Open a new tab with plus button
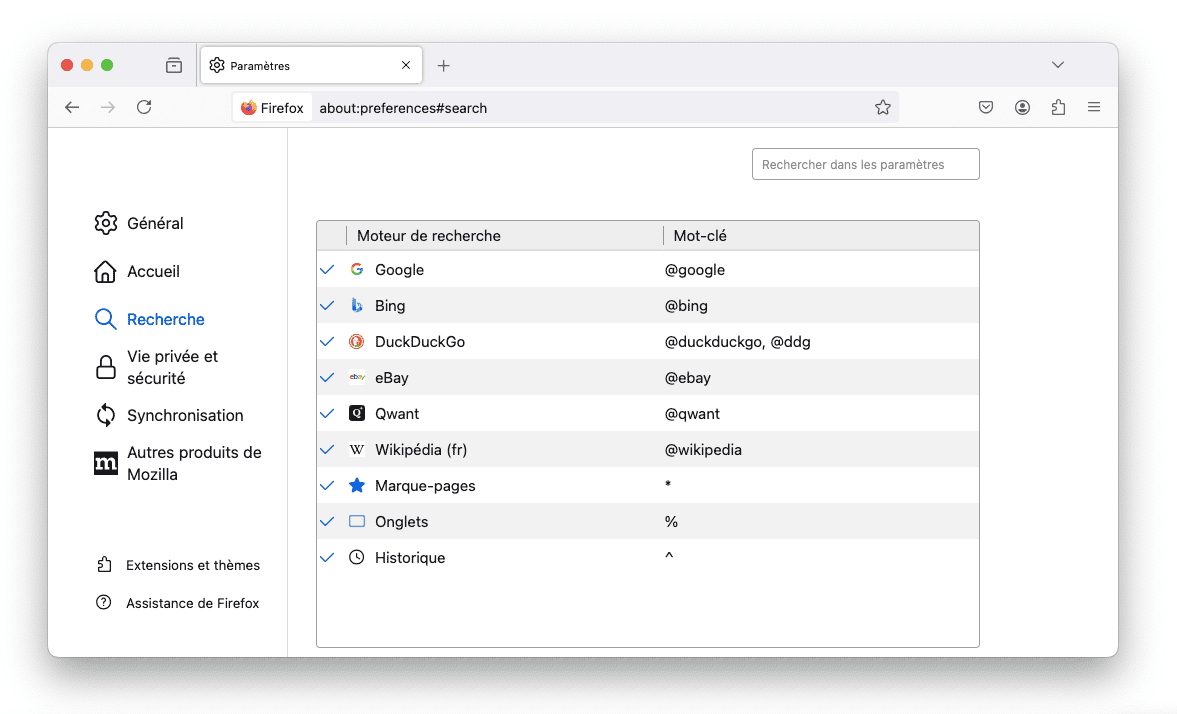The width and height of the screenshot is (1177, 714). pyautogui.click(x=444, y=66)
